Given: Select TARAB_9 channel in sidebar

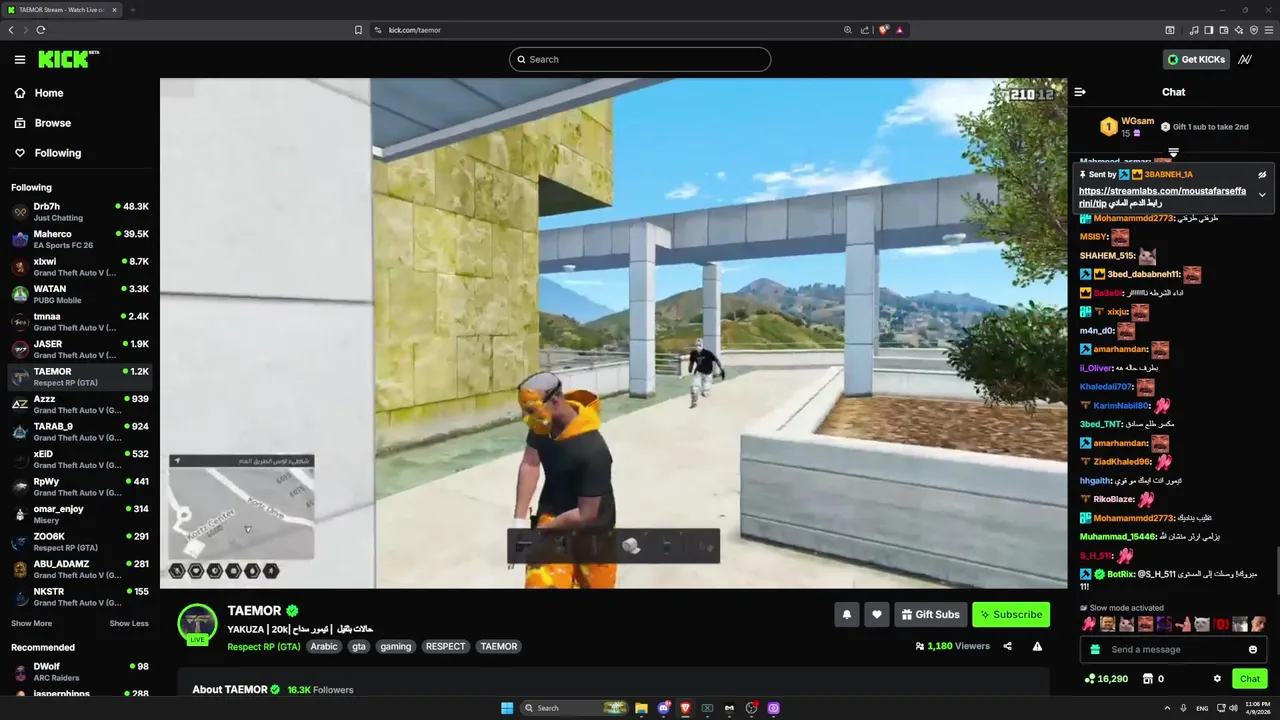Looking at the screenshot, I should [x=80, y=432].
